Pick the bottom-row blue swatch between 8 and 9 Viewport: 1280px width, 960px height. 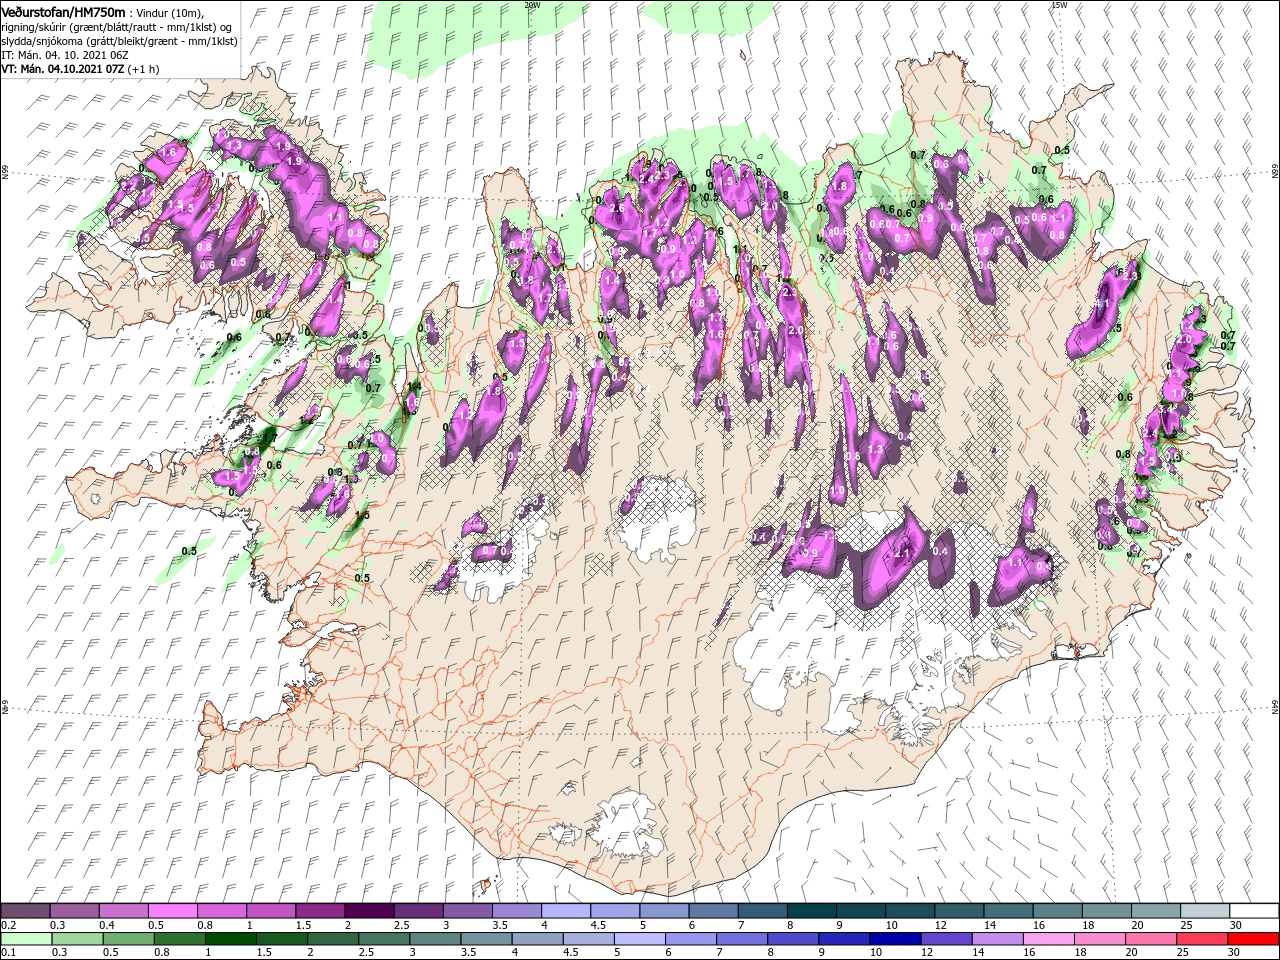pos(793,939)
